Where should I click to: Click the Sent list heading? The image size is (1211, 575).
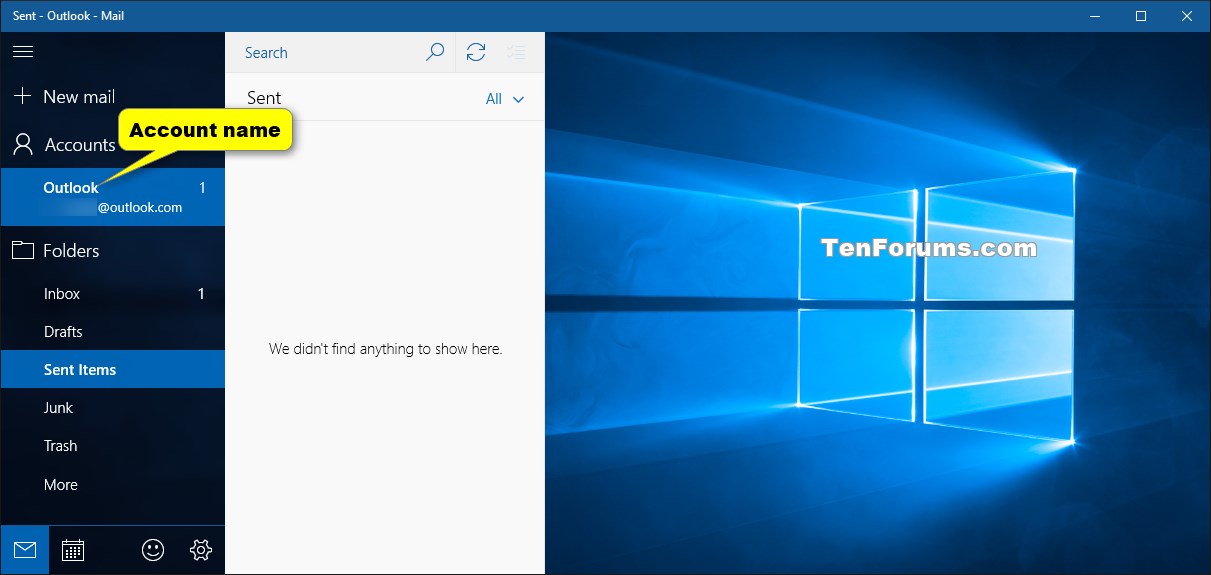pyautogui.click(x=264, y=98)
